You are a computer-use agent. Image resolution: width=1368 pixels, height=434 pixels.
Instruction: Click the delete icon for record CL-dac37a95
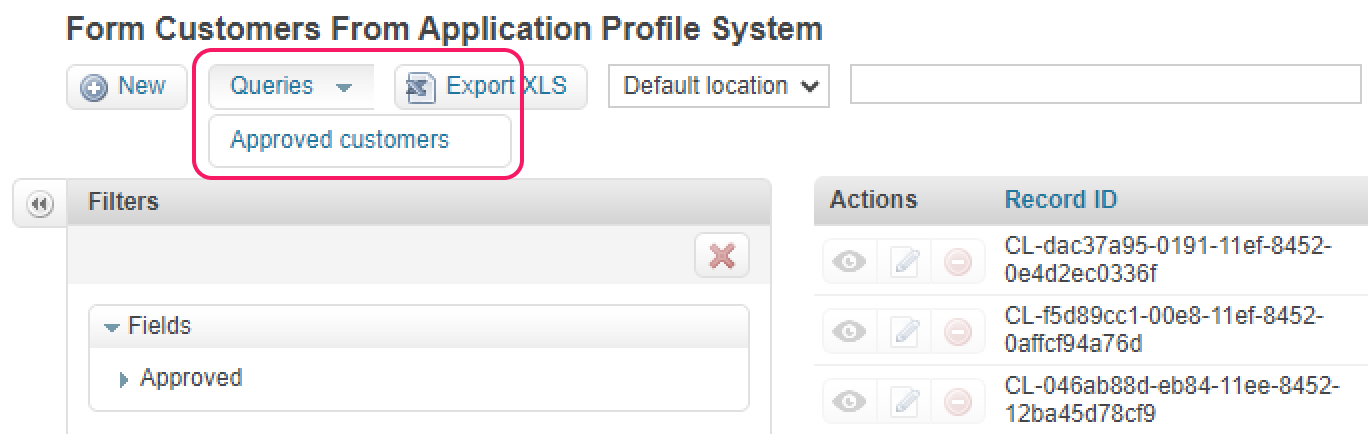tap(957, 263)
